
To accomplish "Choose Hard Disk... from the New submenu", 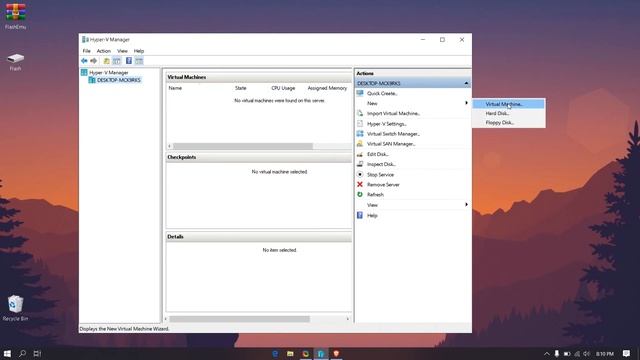I will (x=509, y=113).
